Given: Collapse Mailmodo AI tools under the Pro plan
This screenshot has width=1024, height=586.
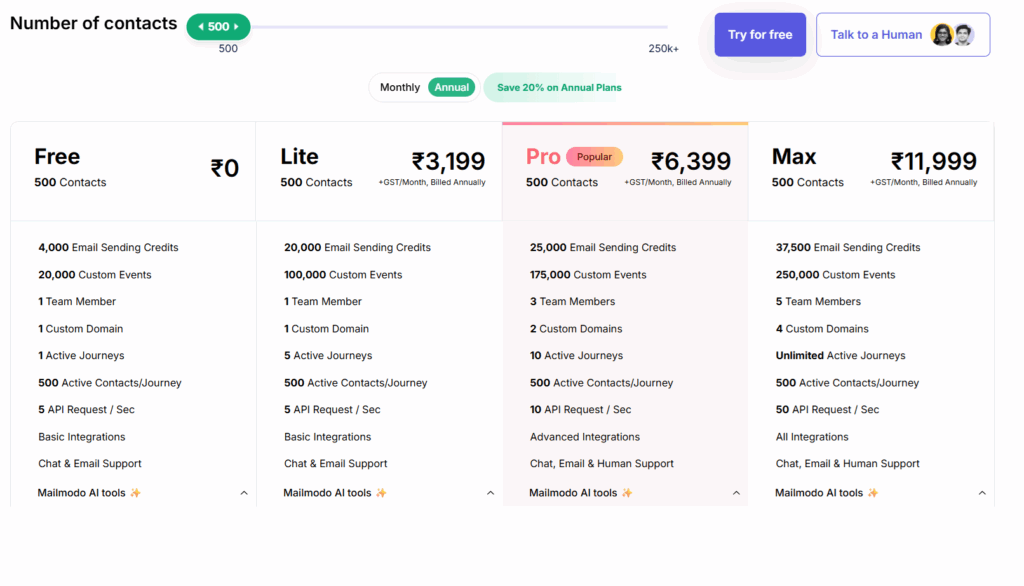Looking at the screenshot, I should click(x=736, y=492).
